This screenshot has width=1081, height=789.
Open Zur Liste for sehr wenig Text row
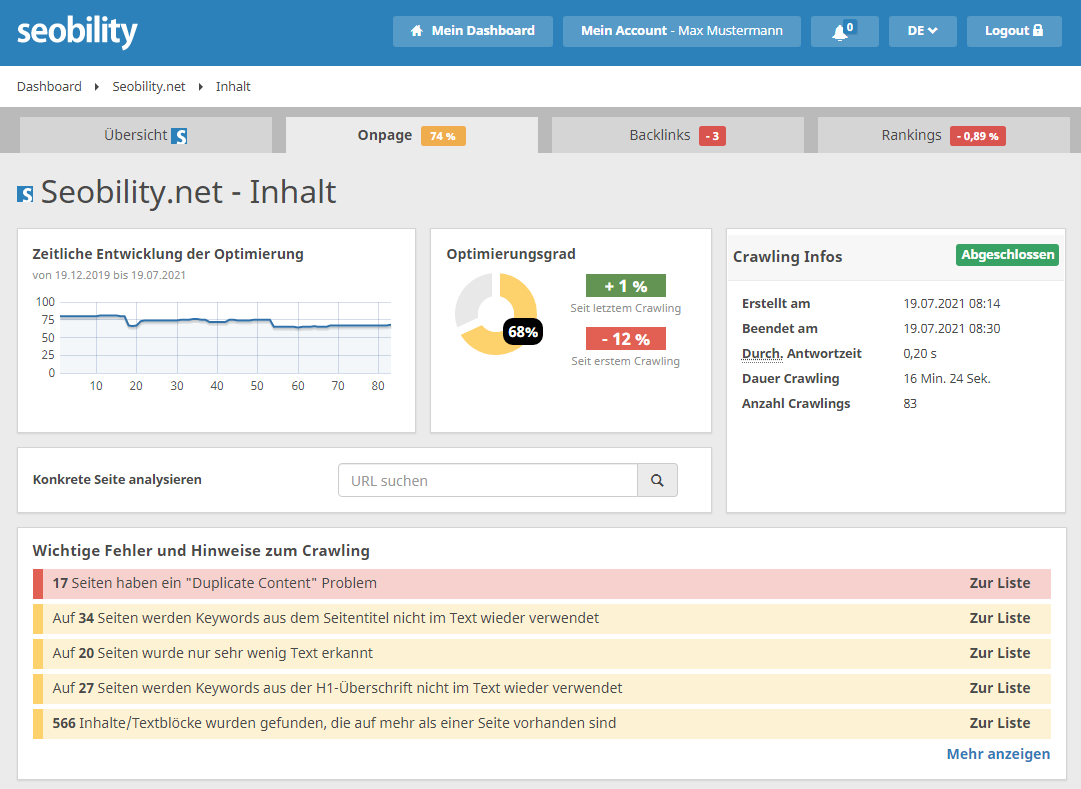click(x=1000, y=653)
